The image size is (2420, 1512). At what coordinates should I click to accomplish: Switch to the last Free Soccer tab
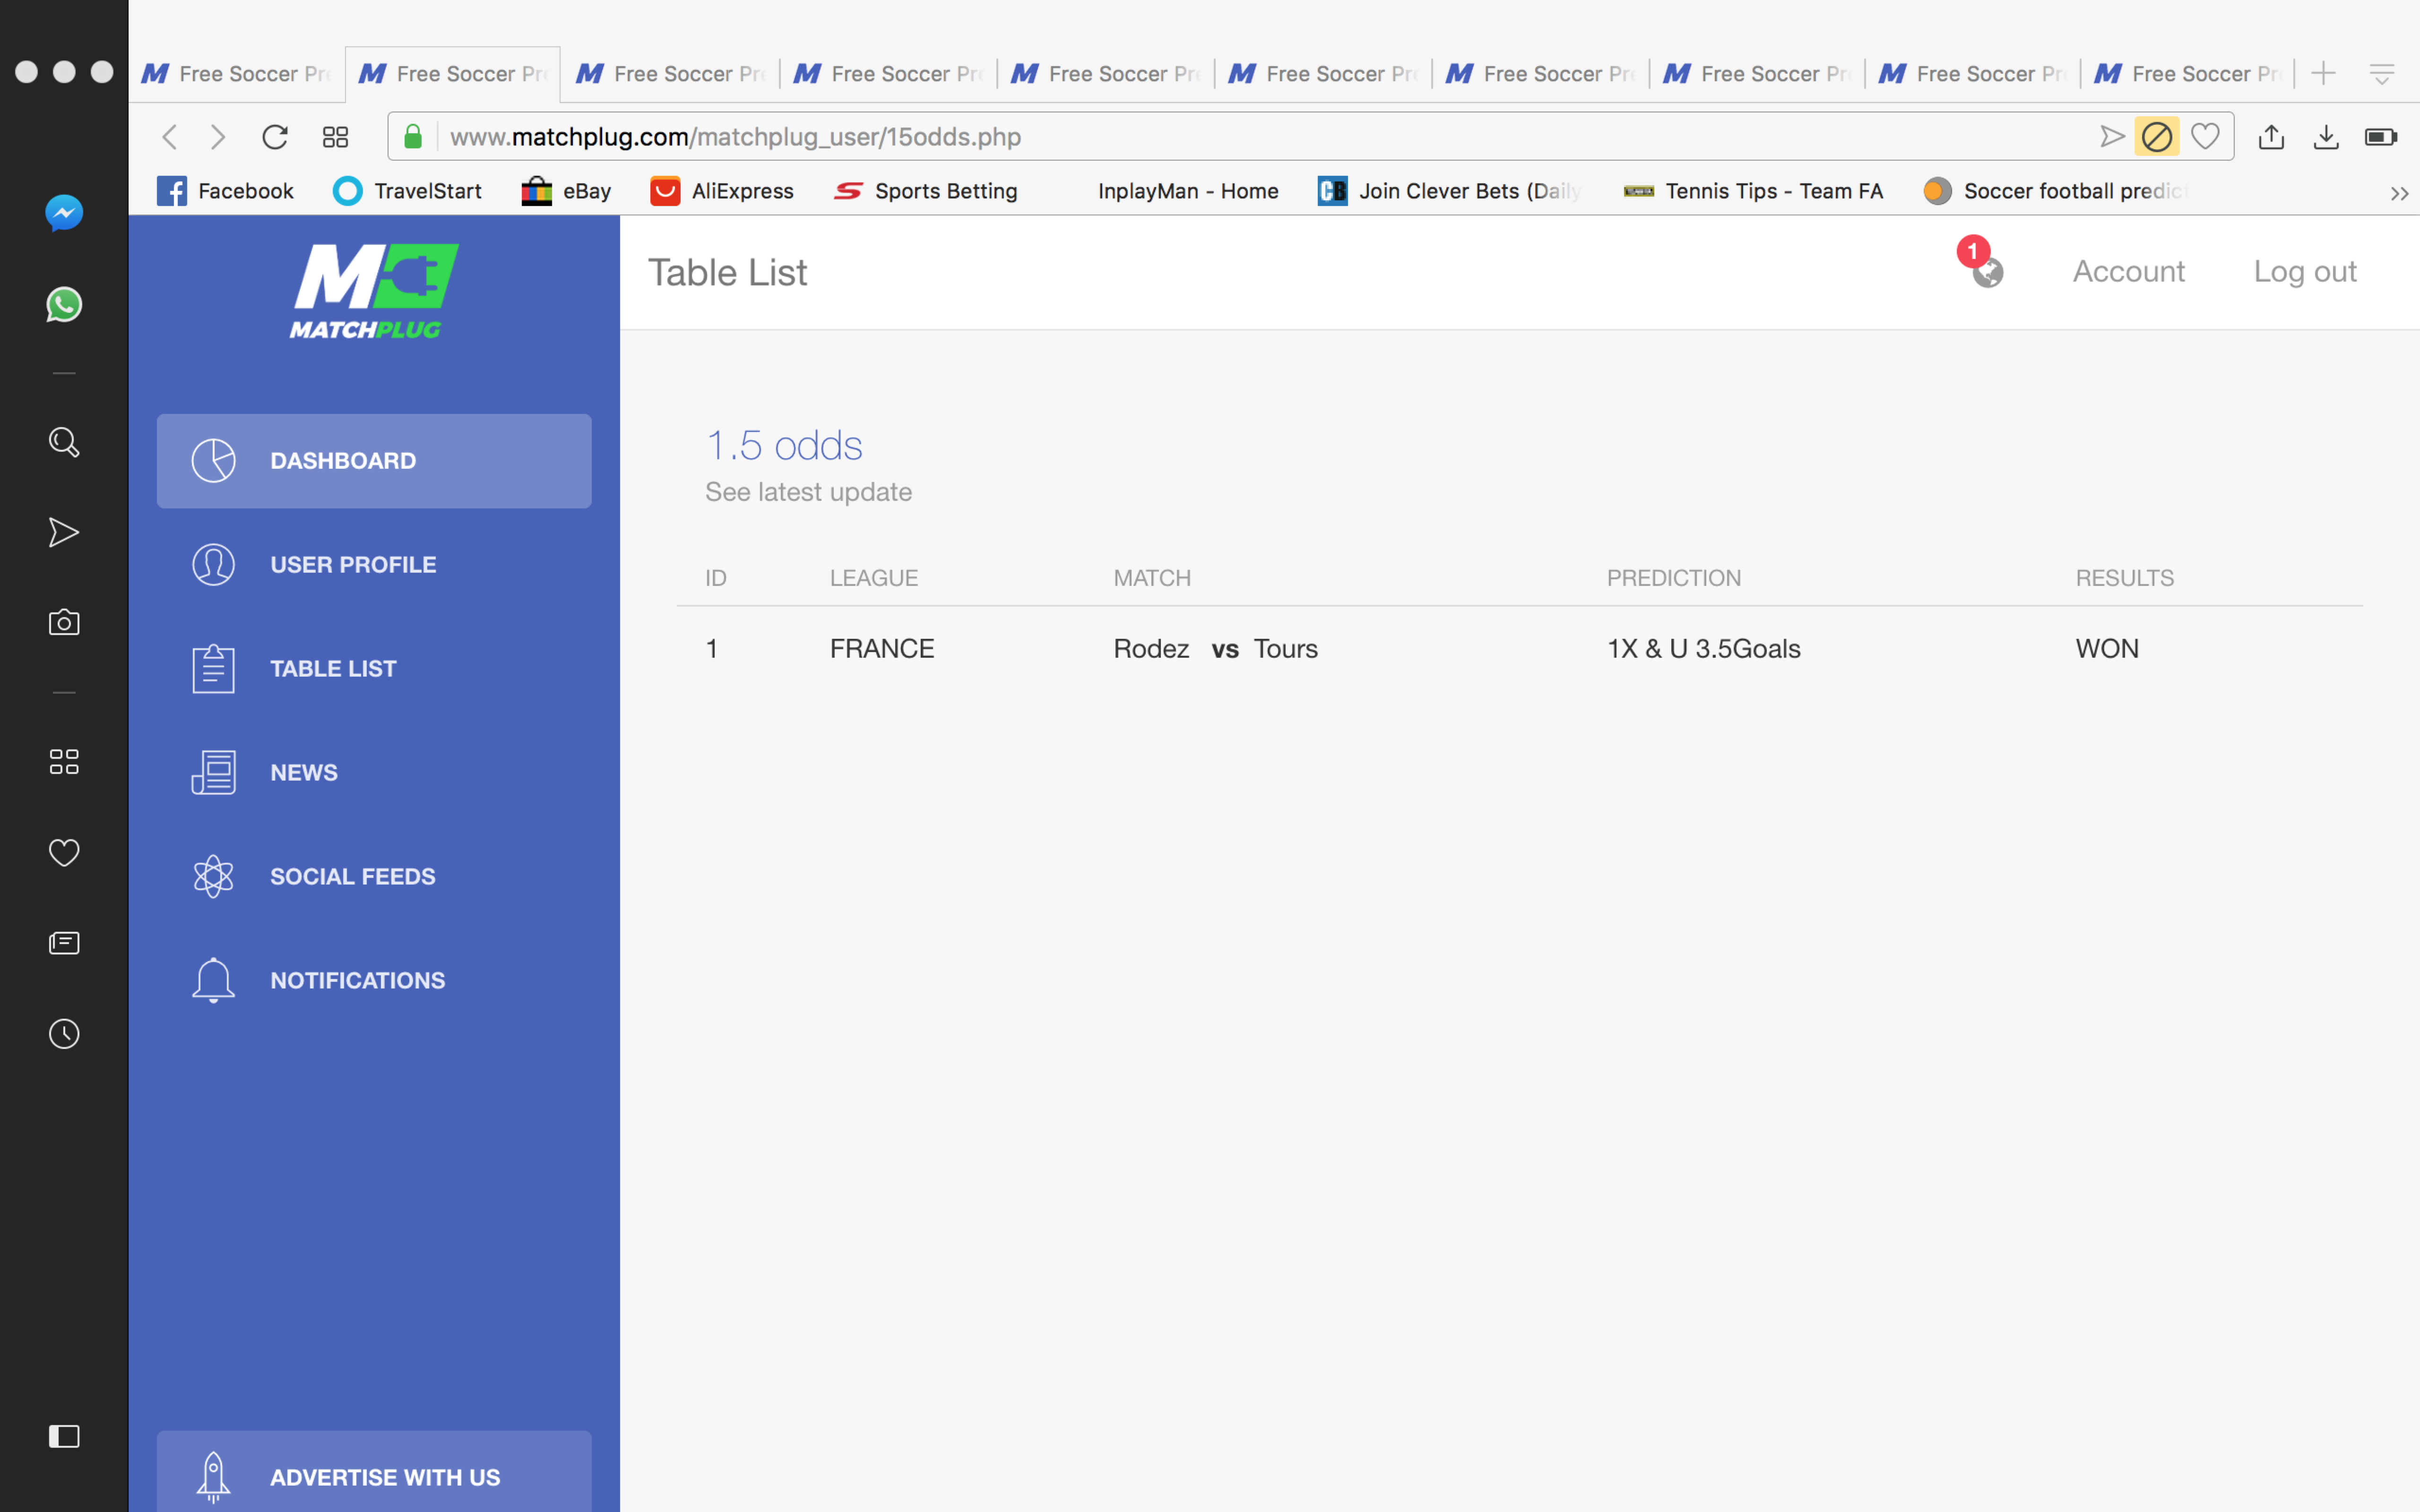coord(2187,74)
